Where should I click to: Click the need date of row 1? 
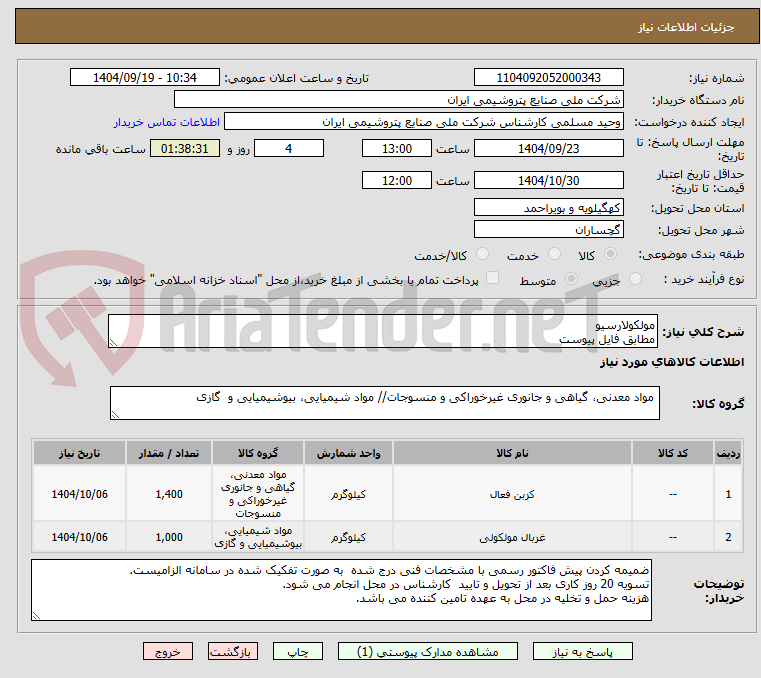[x=80, y=495]
